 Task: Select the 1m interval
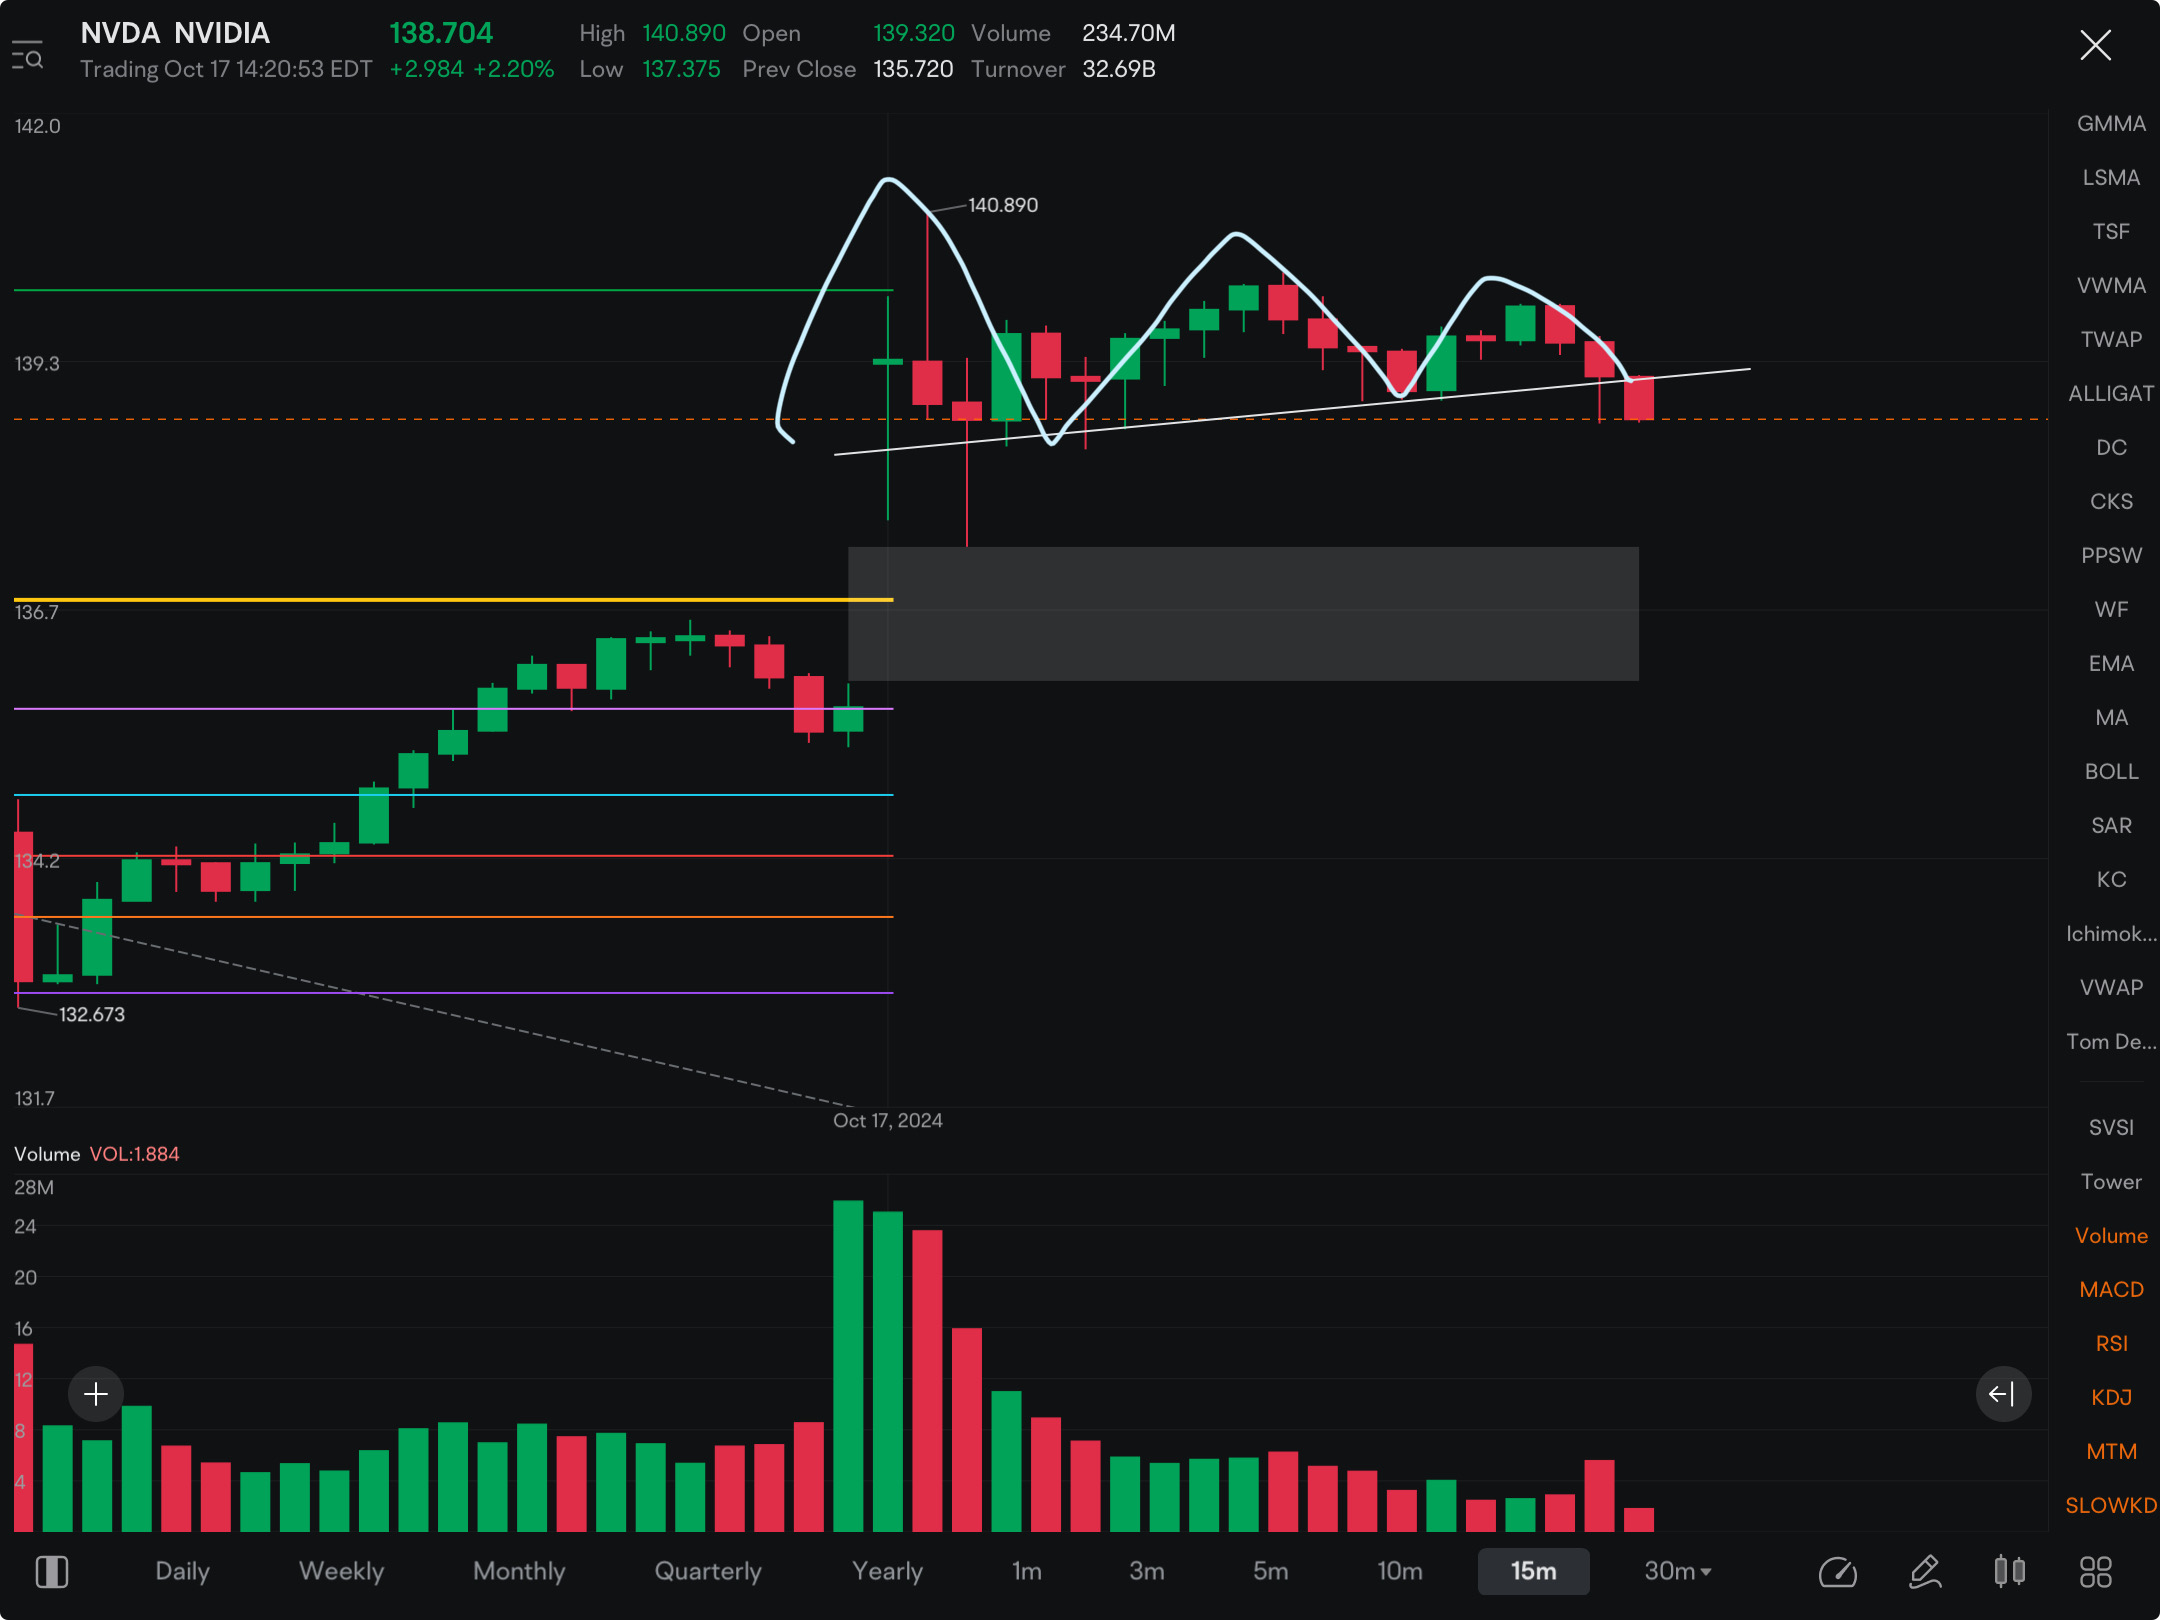click(x=1027, y=1571)
